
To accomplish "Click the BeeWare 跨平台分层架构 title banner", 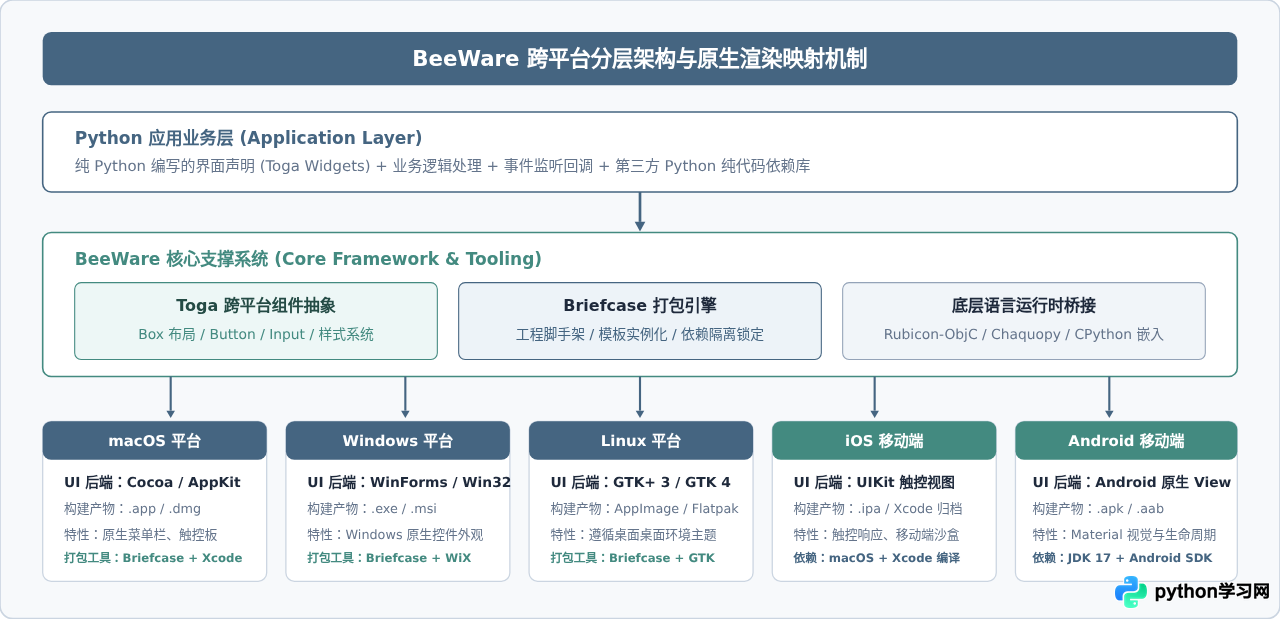I will pyautogui.click(x=640, y=59).
